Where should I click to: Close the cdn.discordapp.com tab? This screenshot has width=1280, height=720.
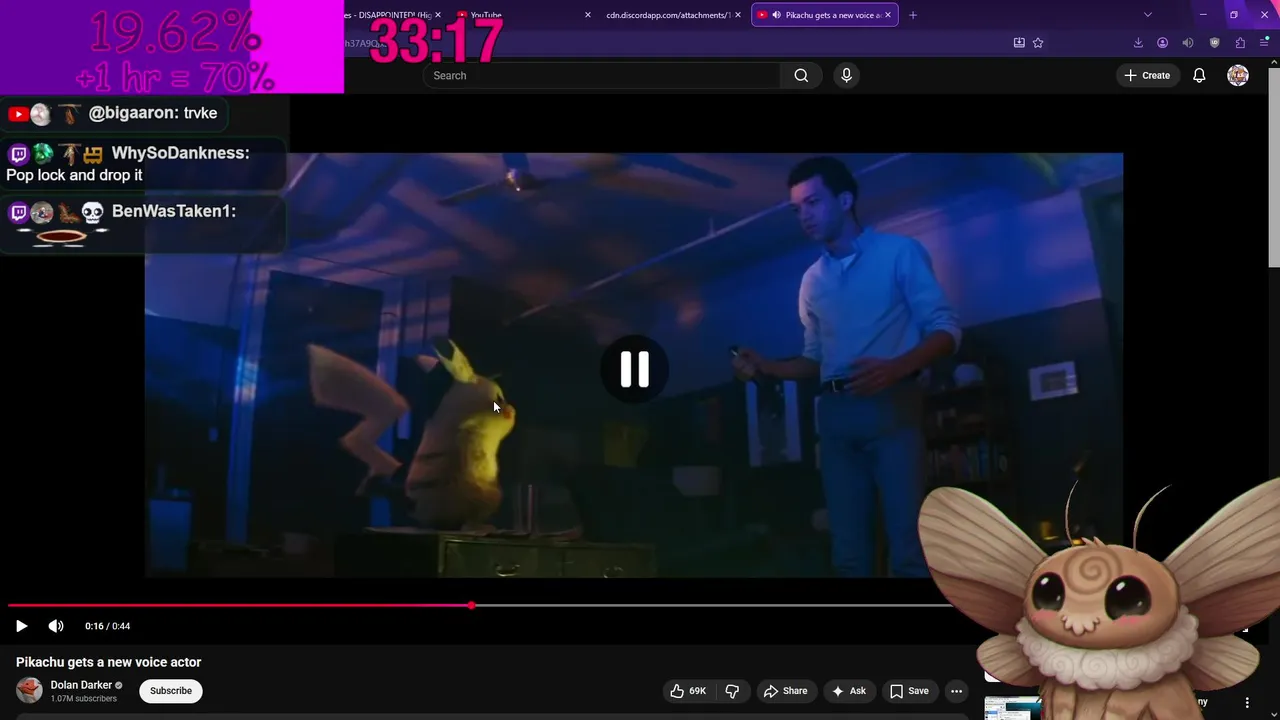(738, 15)
